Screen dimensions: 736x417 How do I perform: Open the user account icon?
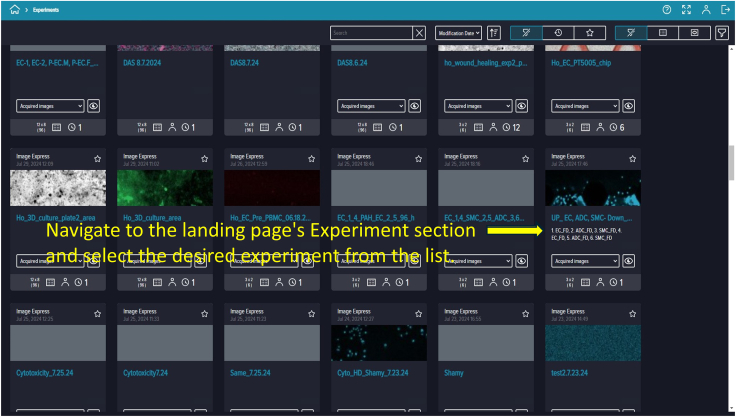705,9
